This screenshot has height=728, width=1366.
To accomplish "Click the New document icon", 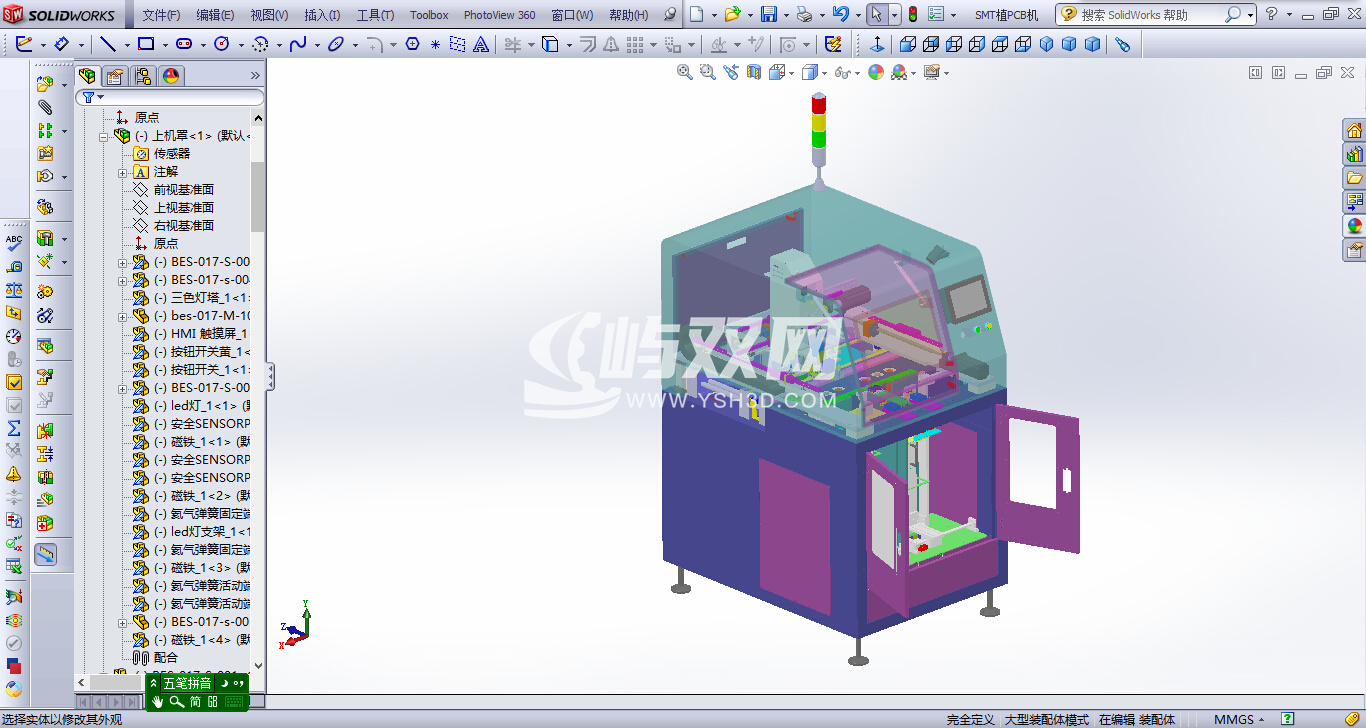I will [x=697, y=14].
